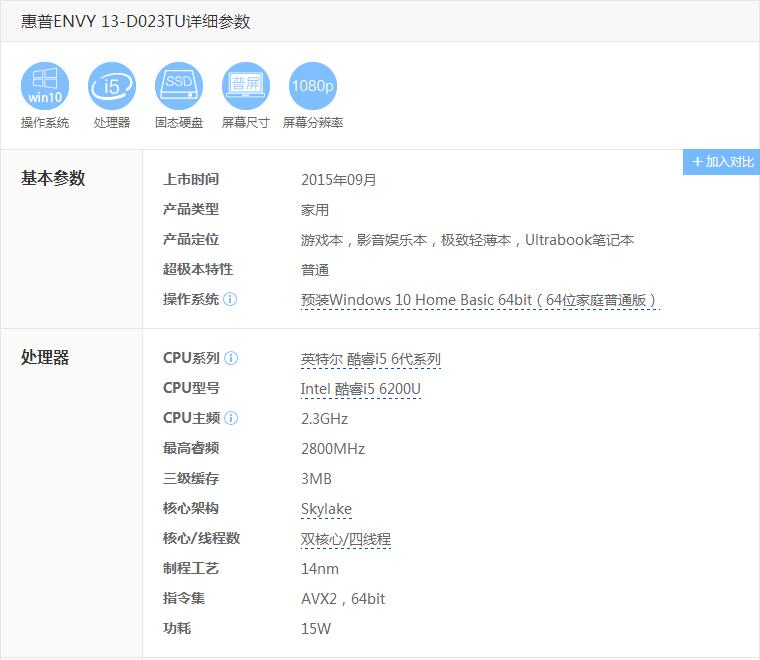Viewport: 760px width, 660px height.
Task: Open info icon next to CPU主频
Action: click(231, 418)
